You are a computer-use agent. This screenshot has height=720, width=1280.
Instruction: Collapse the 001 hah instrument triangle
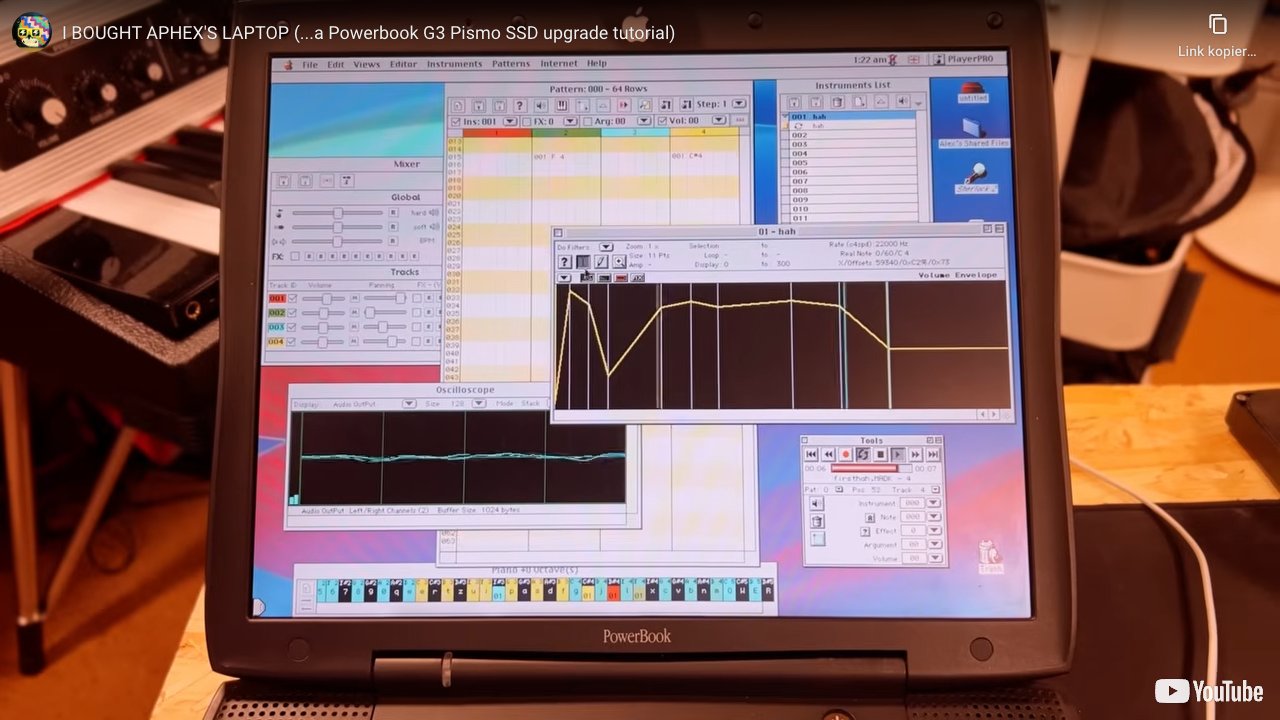785,116
